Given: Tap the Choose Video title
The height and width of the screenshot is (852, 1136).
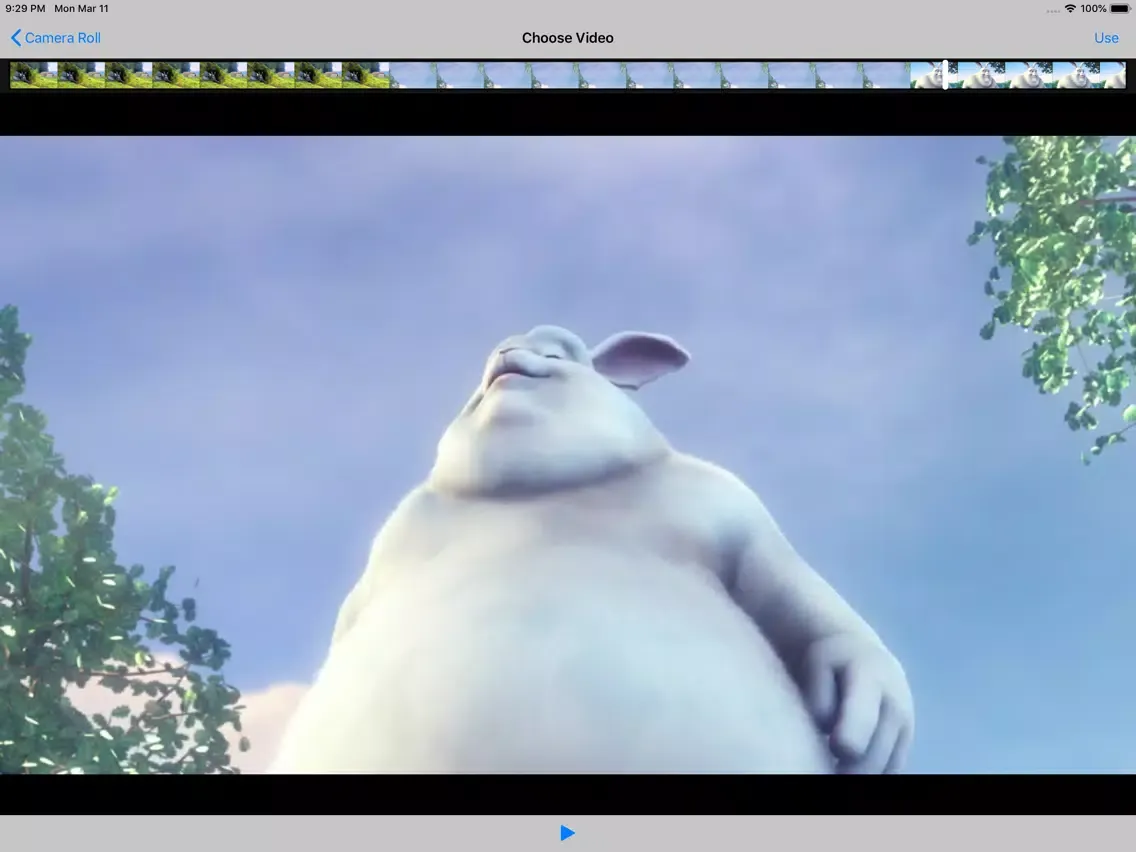Looking at the screenshot, I should (x=567, y=38).
